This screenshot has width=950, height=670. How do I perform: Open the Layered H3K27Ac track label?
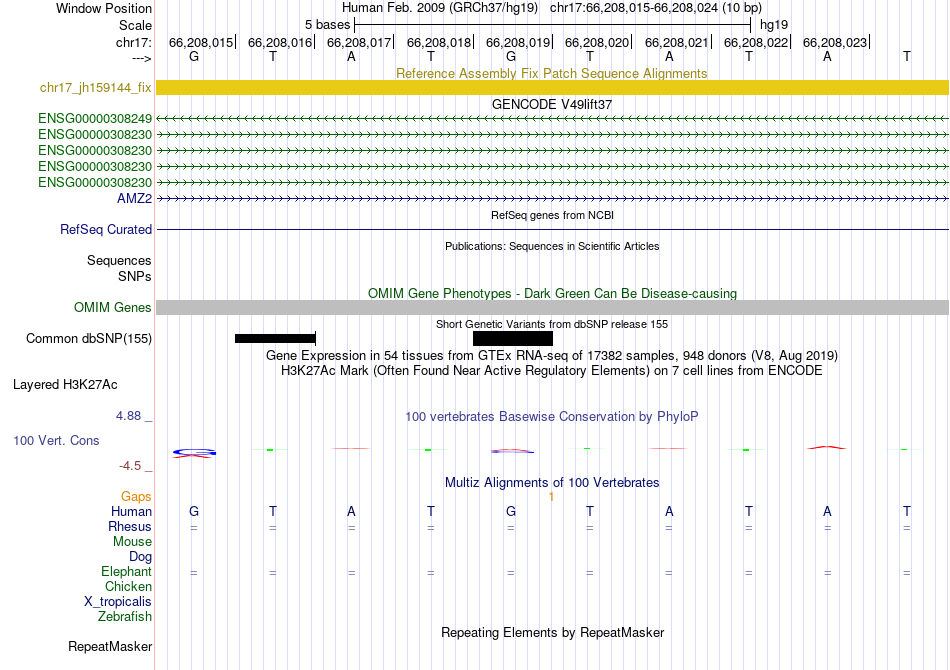click(65, 385)
